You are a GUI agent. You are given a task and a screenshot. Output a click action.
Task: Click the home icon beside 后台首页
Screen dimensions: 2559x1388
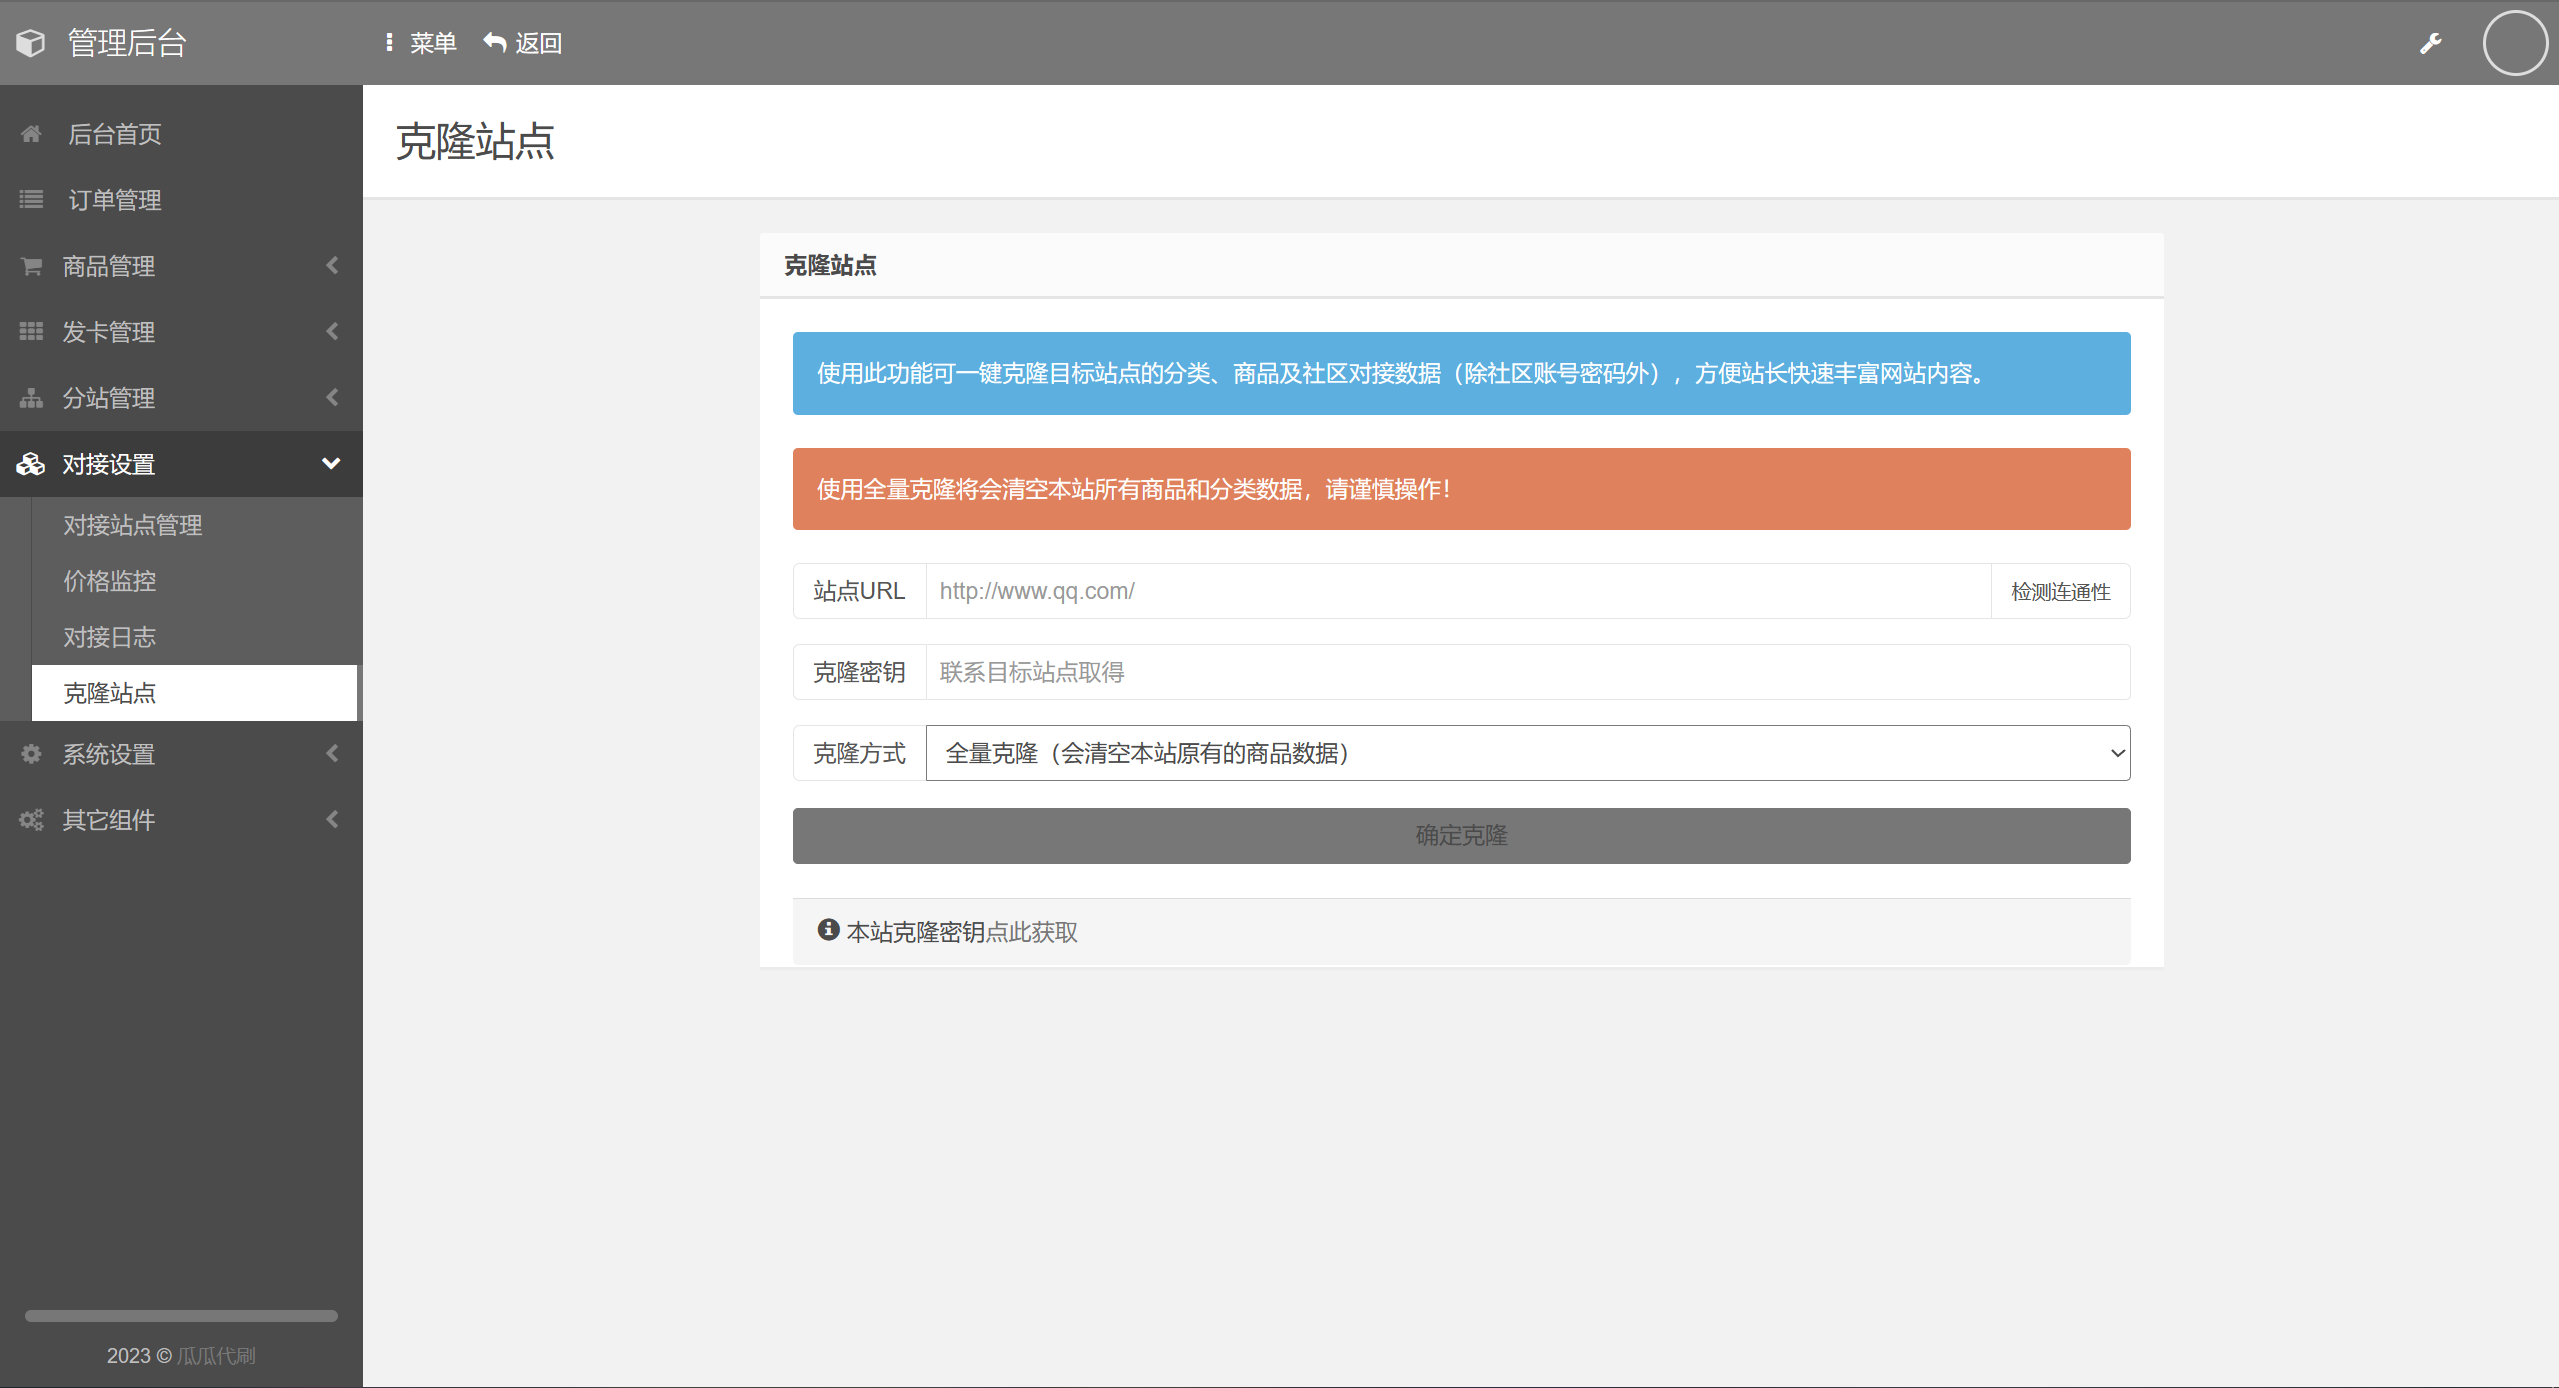31,134
